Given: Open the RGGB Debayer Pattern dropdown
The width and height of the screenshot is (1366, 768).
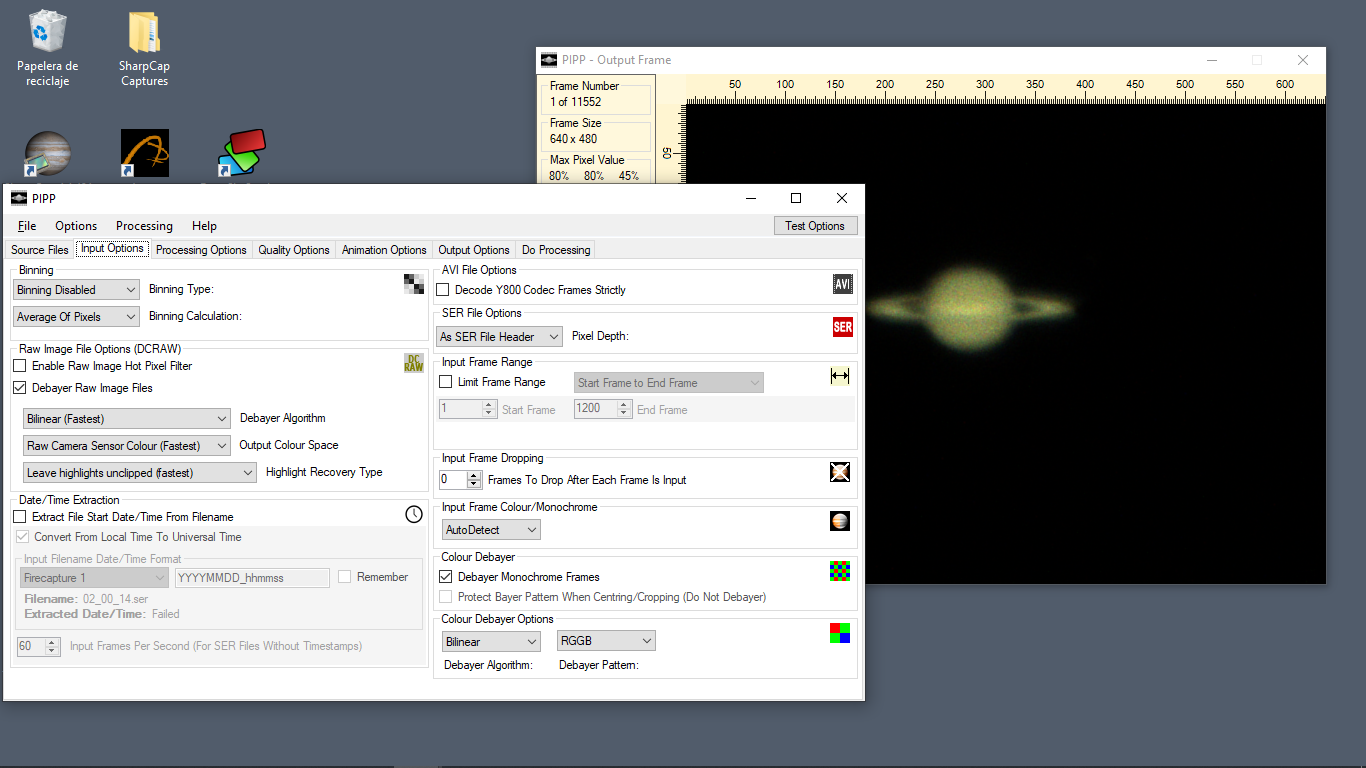Looking at the screenshot, I should point(606,641).
